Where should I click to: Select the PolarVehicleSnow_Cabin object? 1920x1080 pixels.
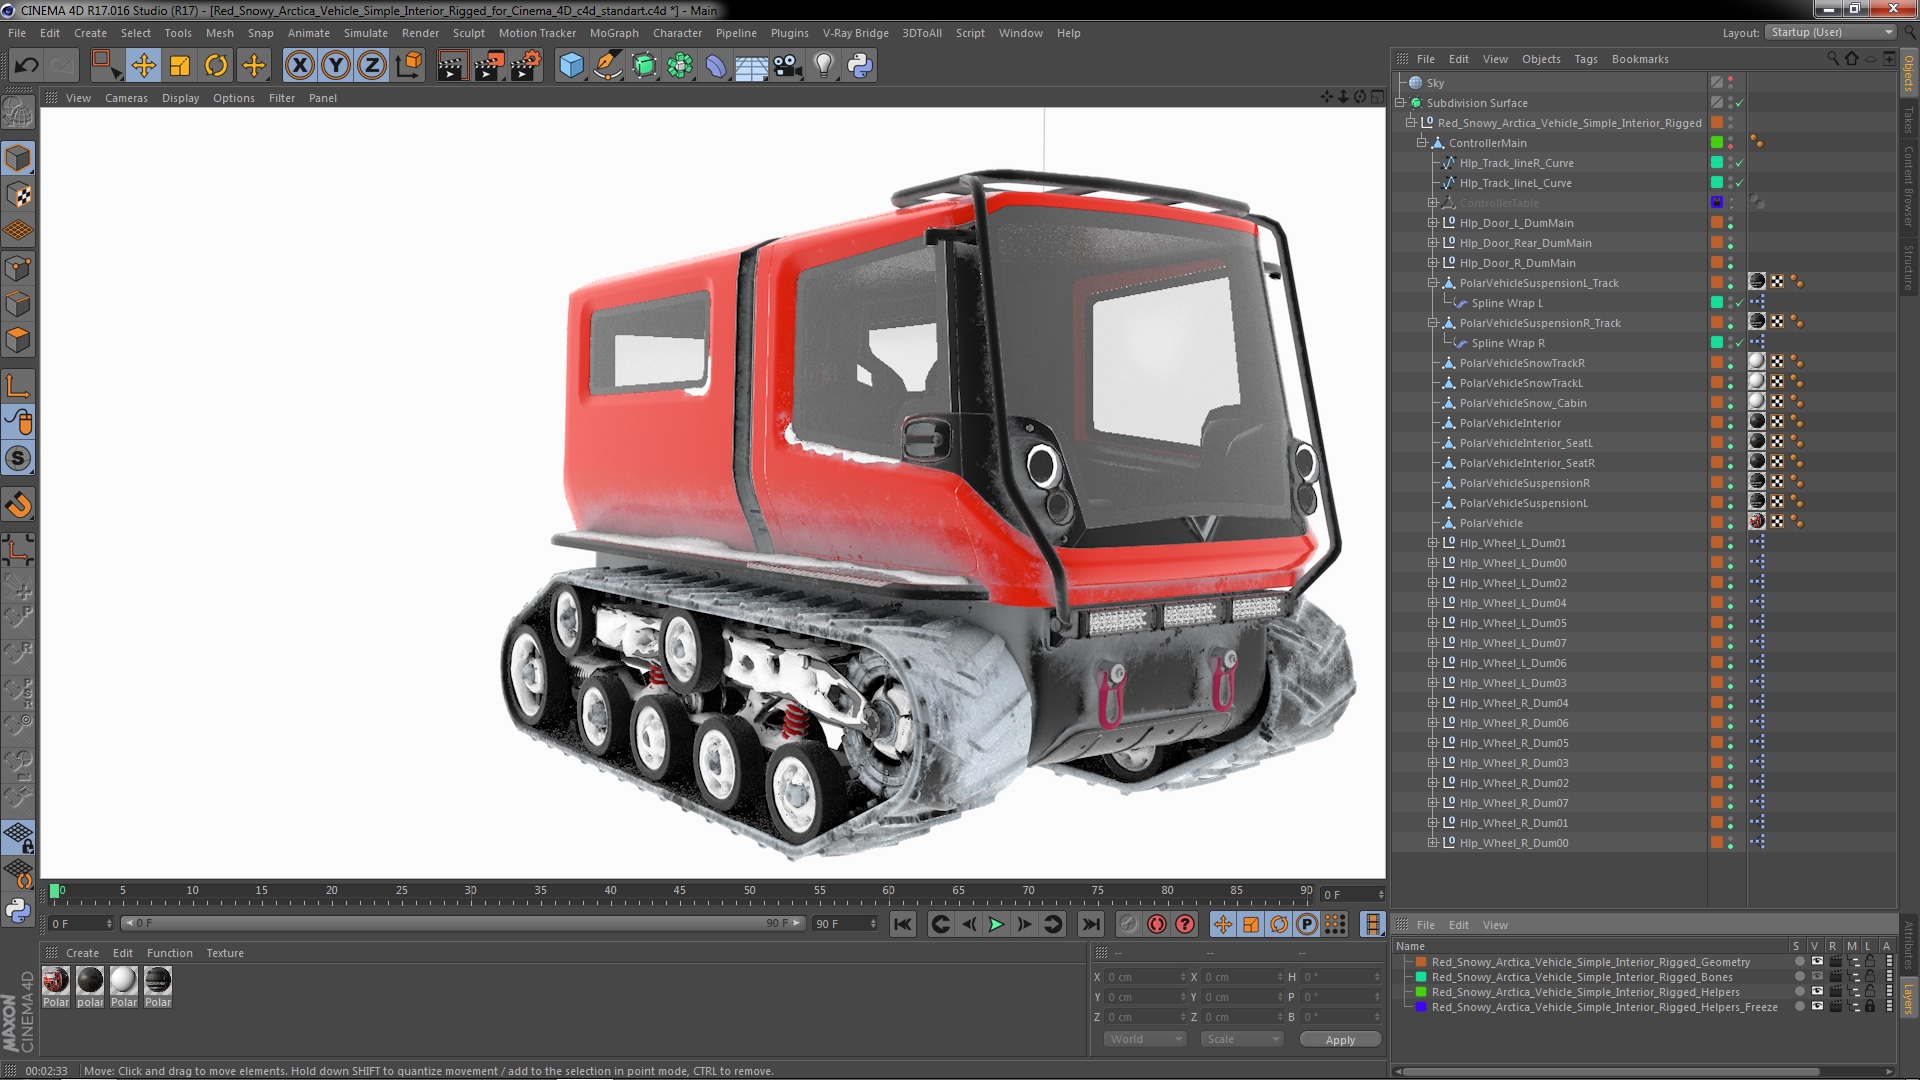pyautogui.click(x=1522, y=403)
